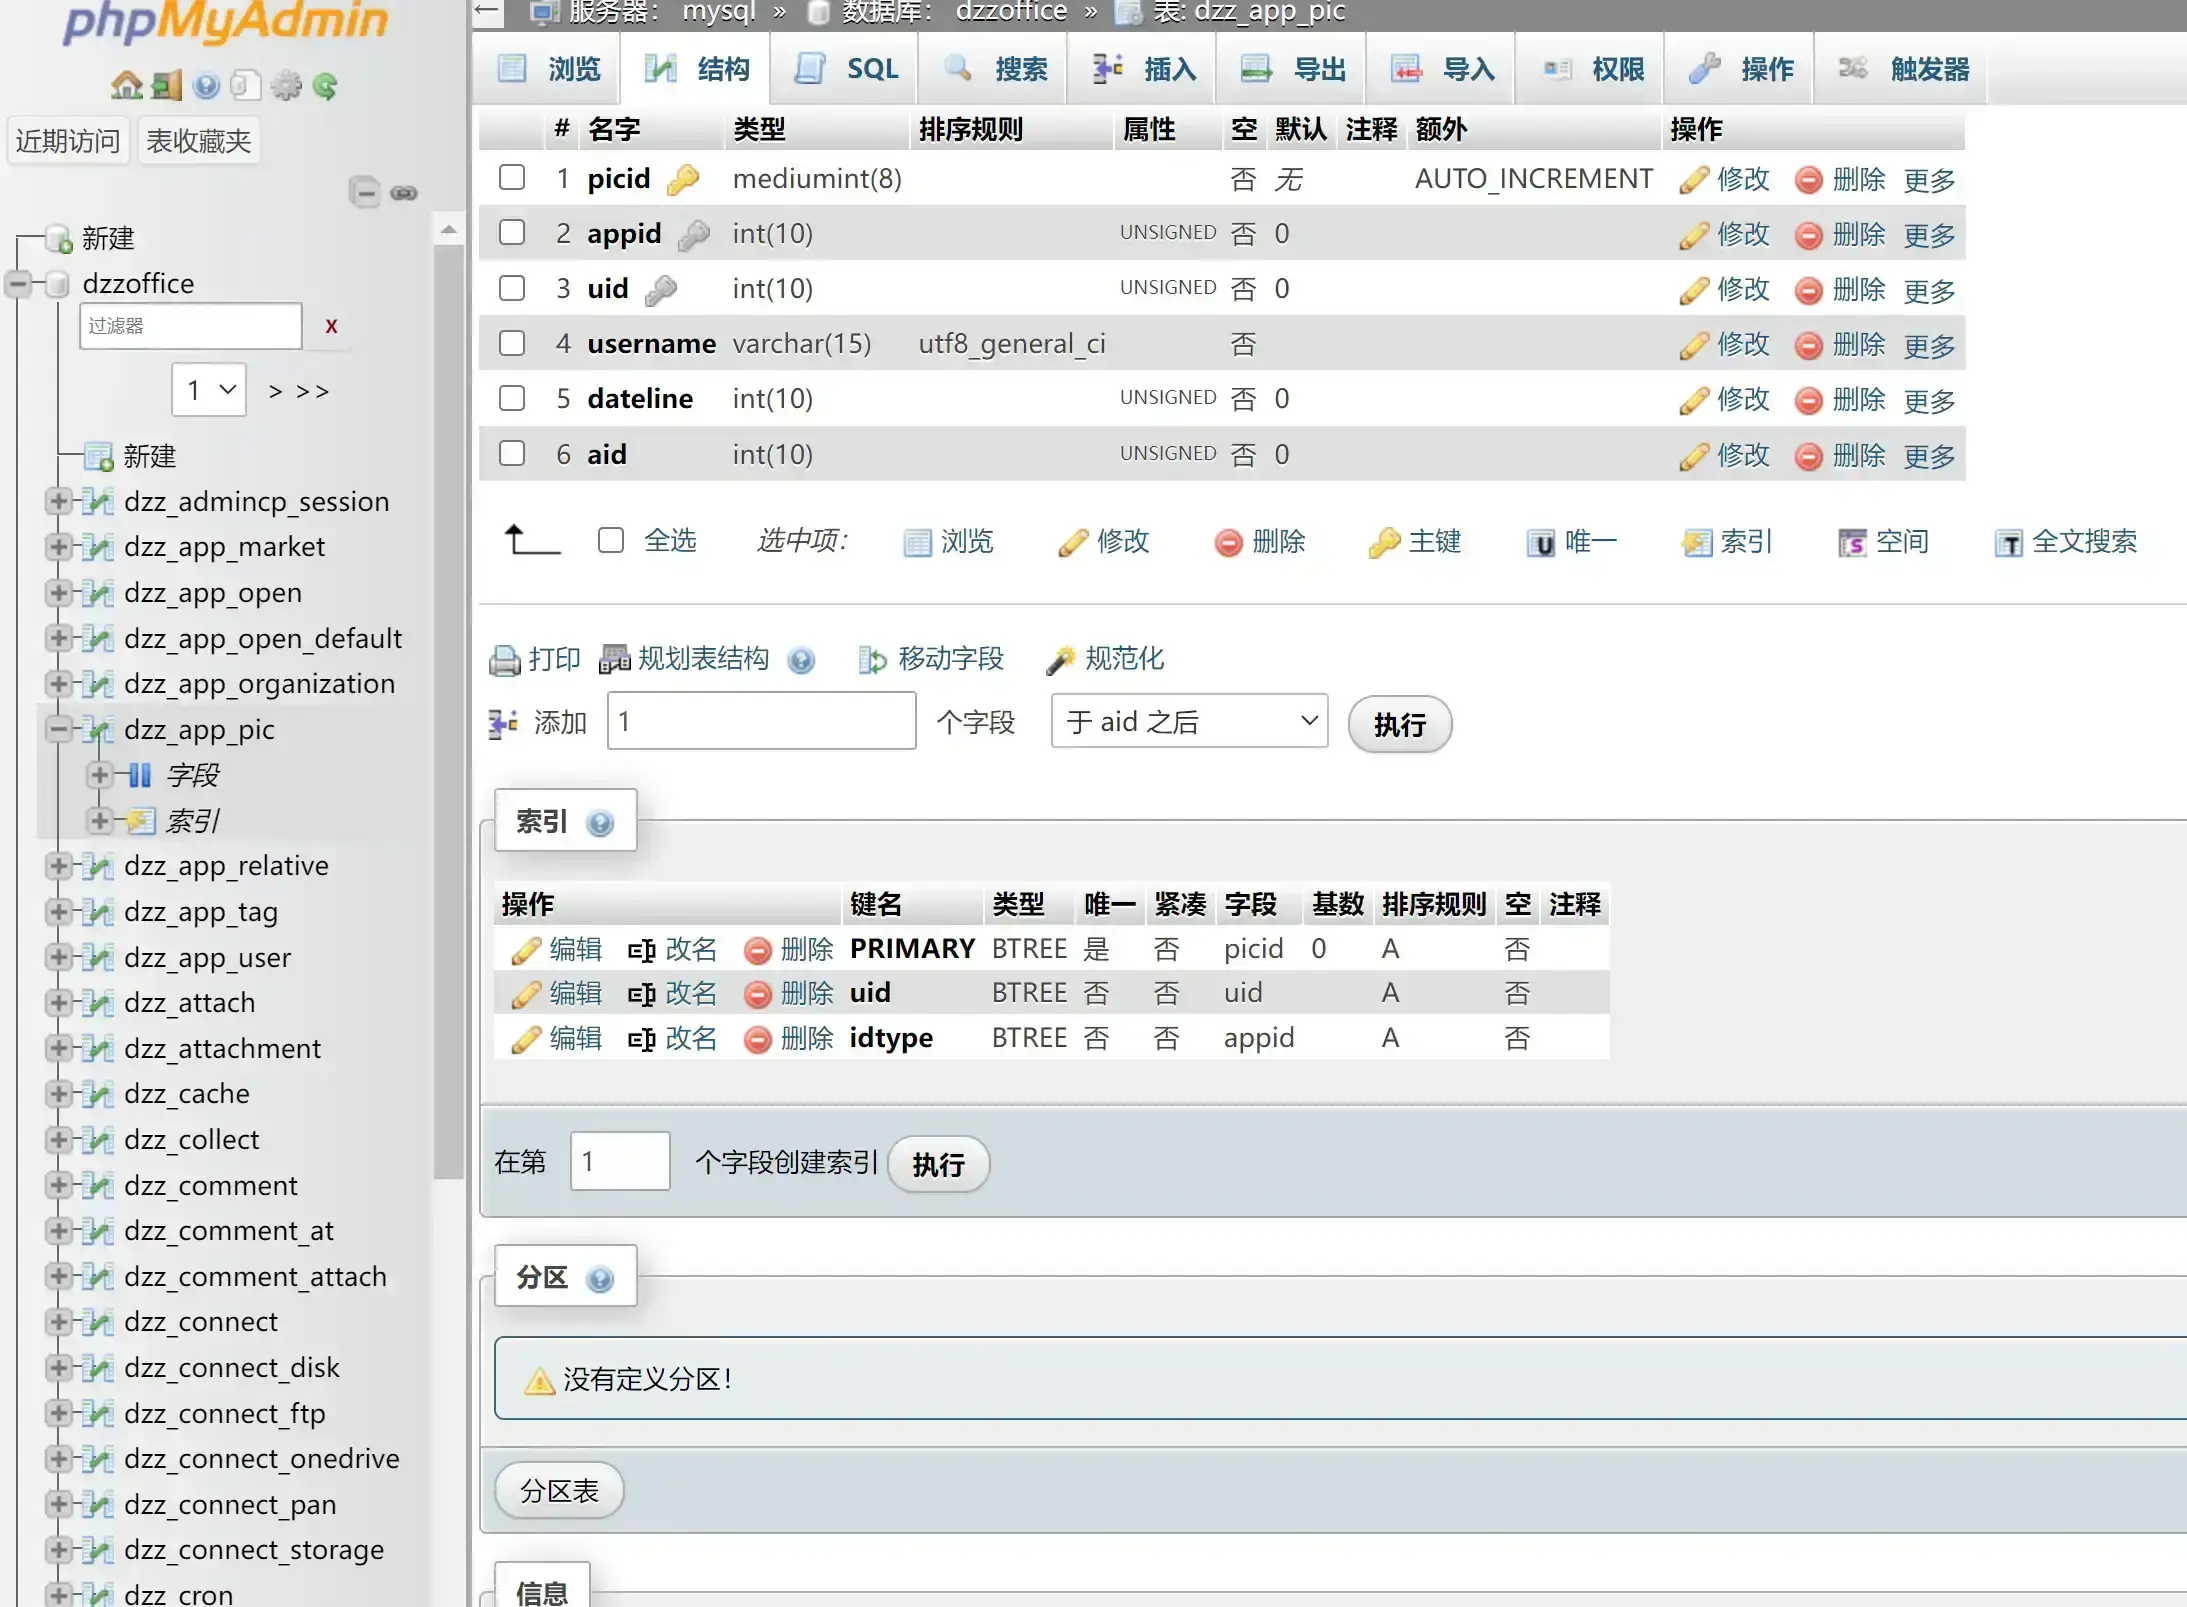This screenshot has height=1607, width=2187.
Task: Click the 分区表 partition table button
Action: tap(559, 1491)
